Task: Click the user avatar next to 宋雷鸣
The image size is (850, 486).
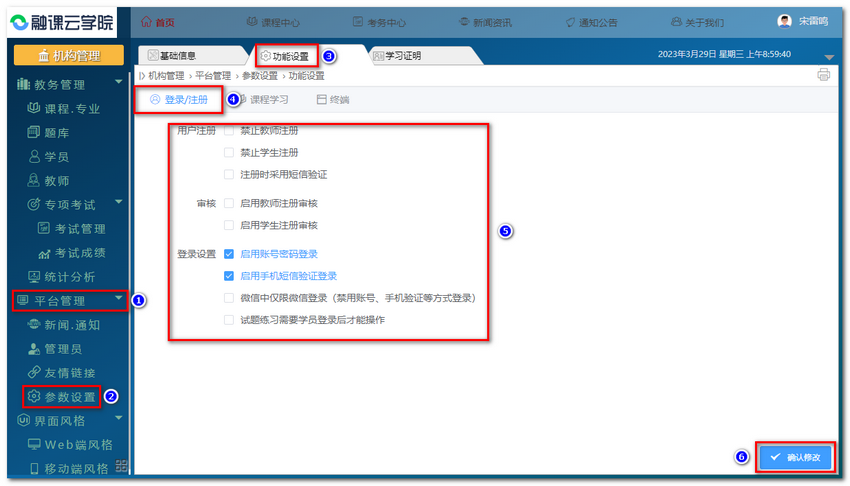Action: (785, 21)
